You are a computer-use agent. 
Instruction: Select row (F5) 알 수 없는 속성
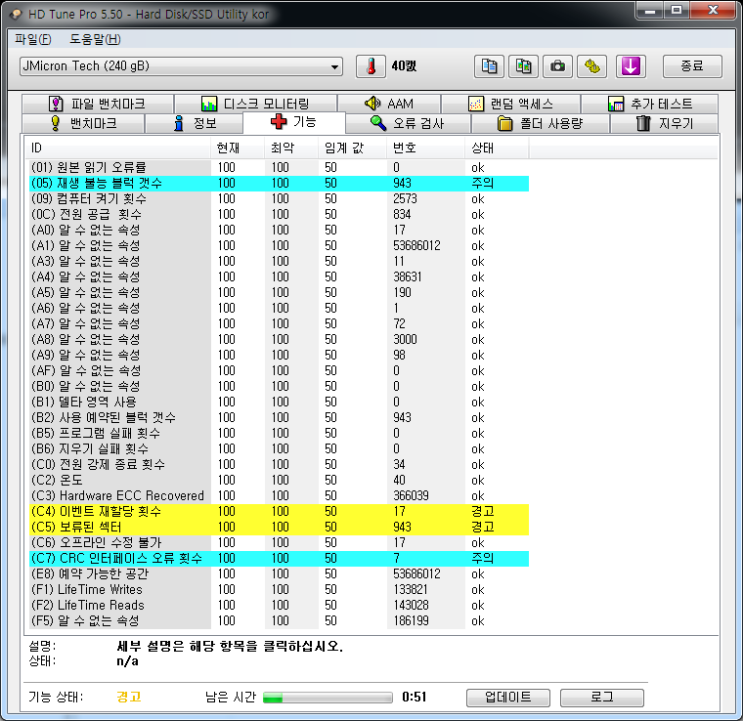[279, 621]
